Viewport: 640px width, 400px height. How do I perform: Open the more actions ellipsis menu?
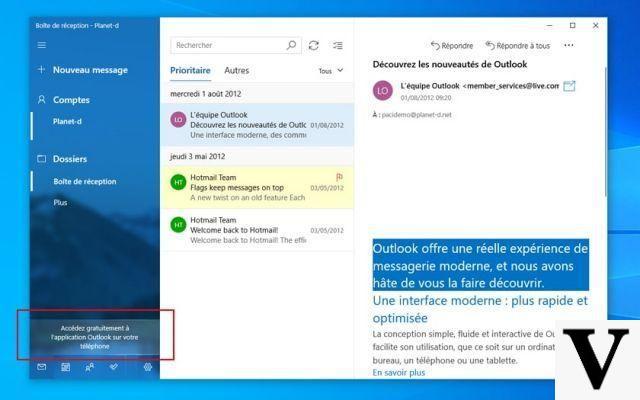tap(569, 45)
